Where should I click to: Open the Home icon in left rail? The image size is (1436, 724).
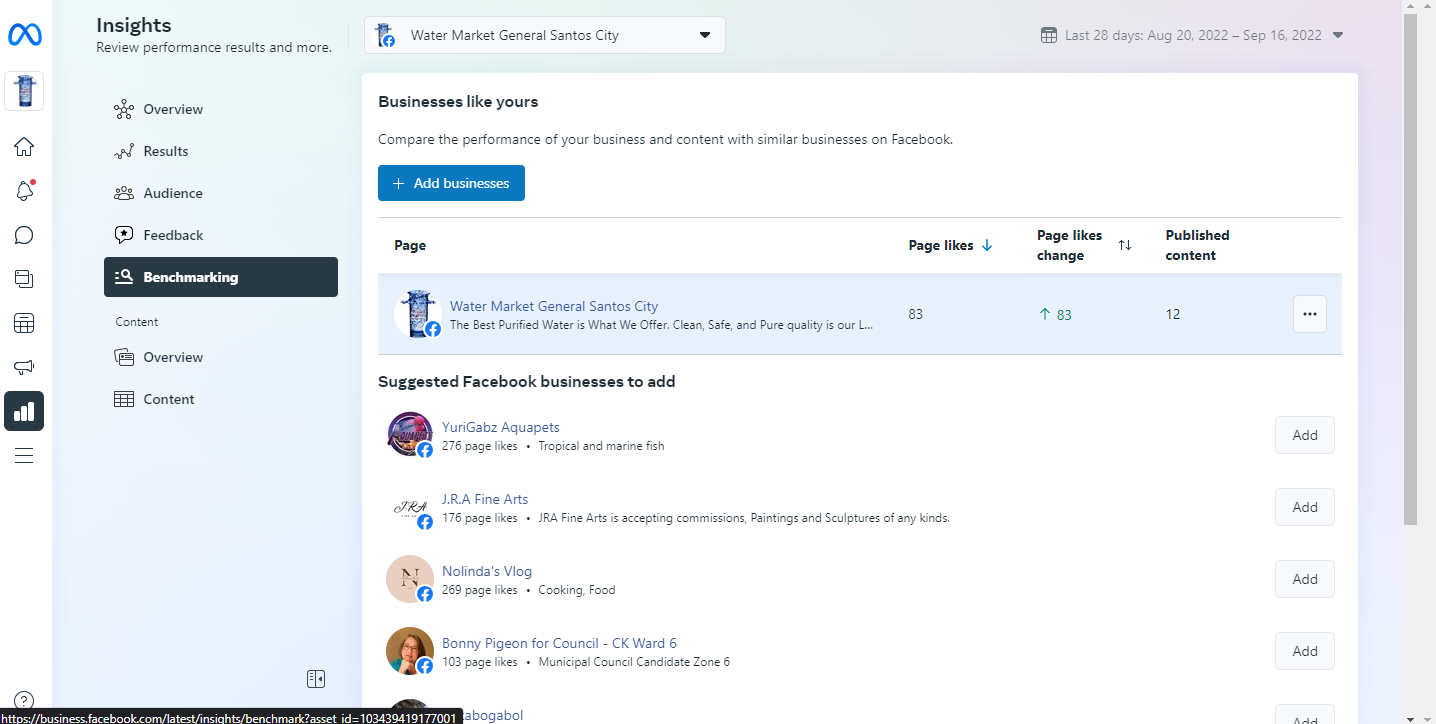tap(24, 147)
